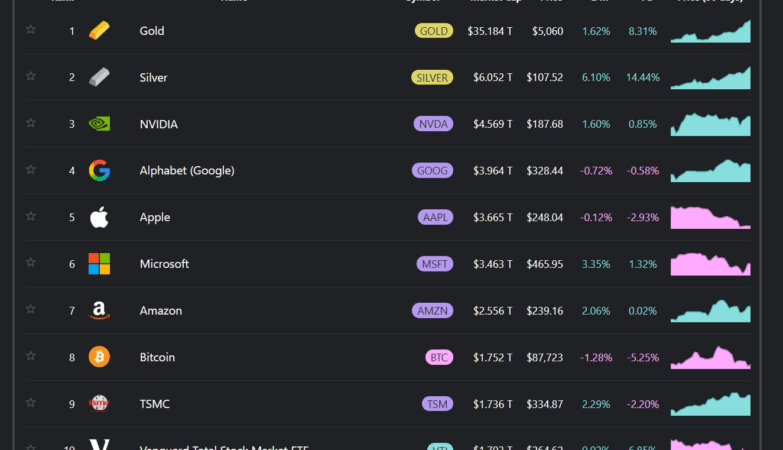Add Microsoft to favorites with star
The height and width of the screenshot is (450, 783).
coord(31,263)
